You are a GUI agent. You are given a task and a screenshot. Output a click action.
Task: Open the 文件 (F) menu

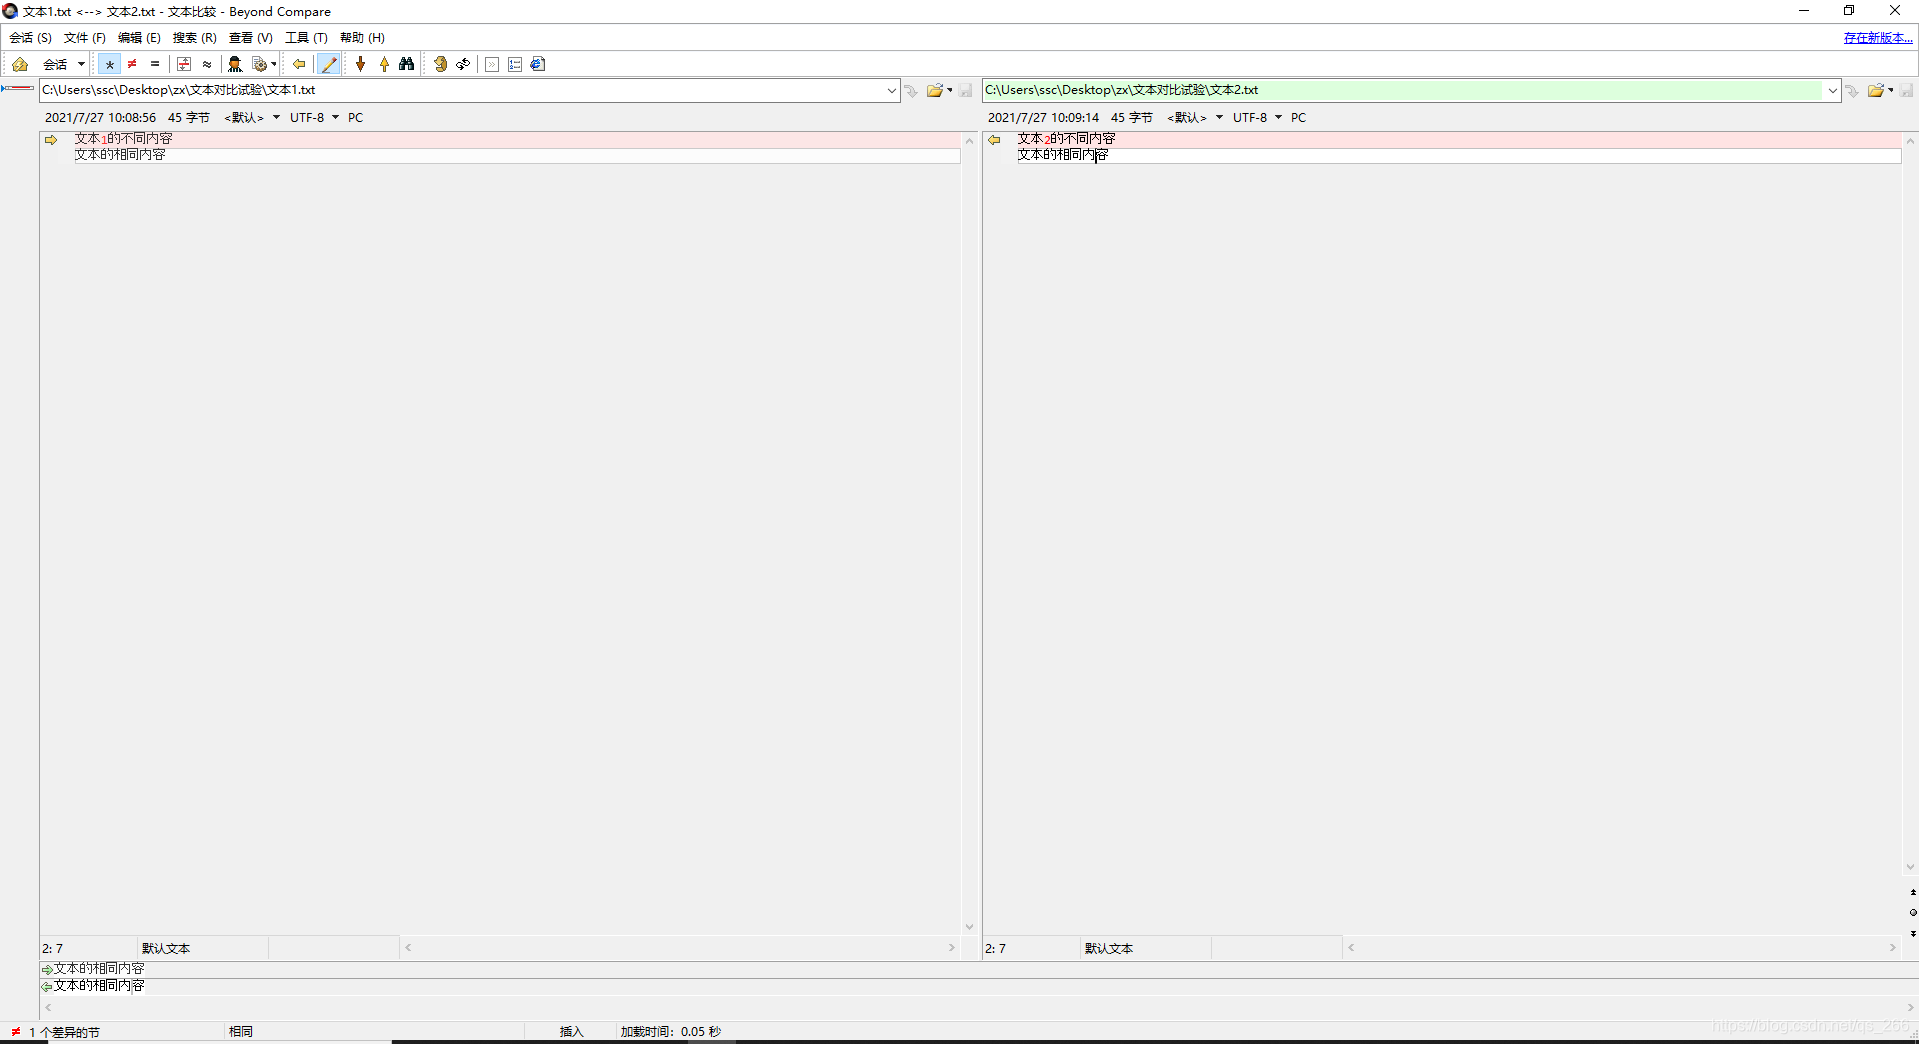(x=85, y=37)
